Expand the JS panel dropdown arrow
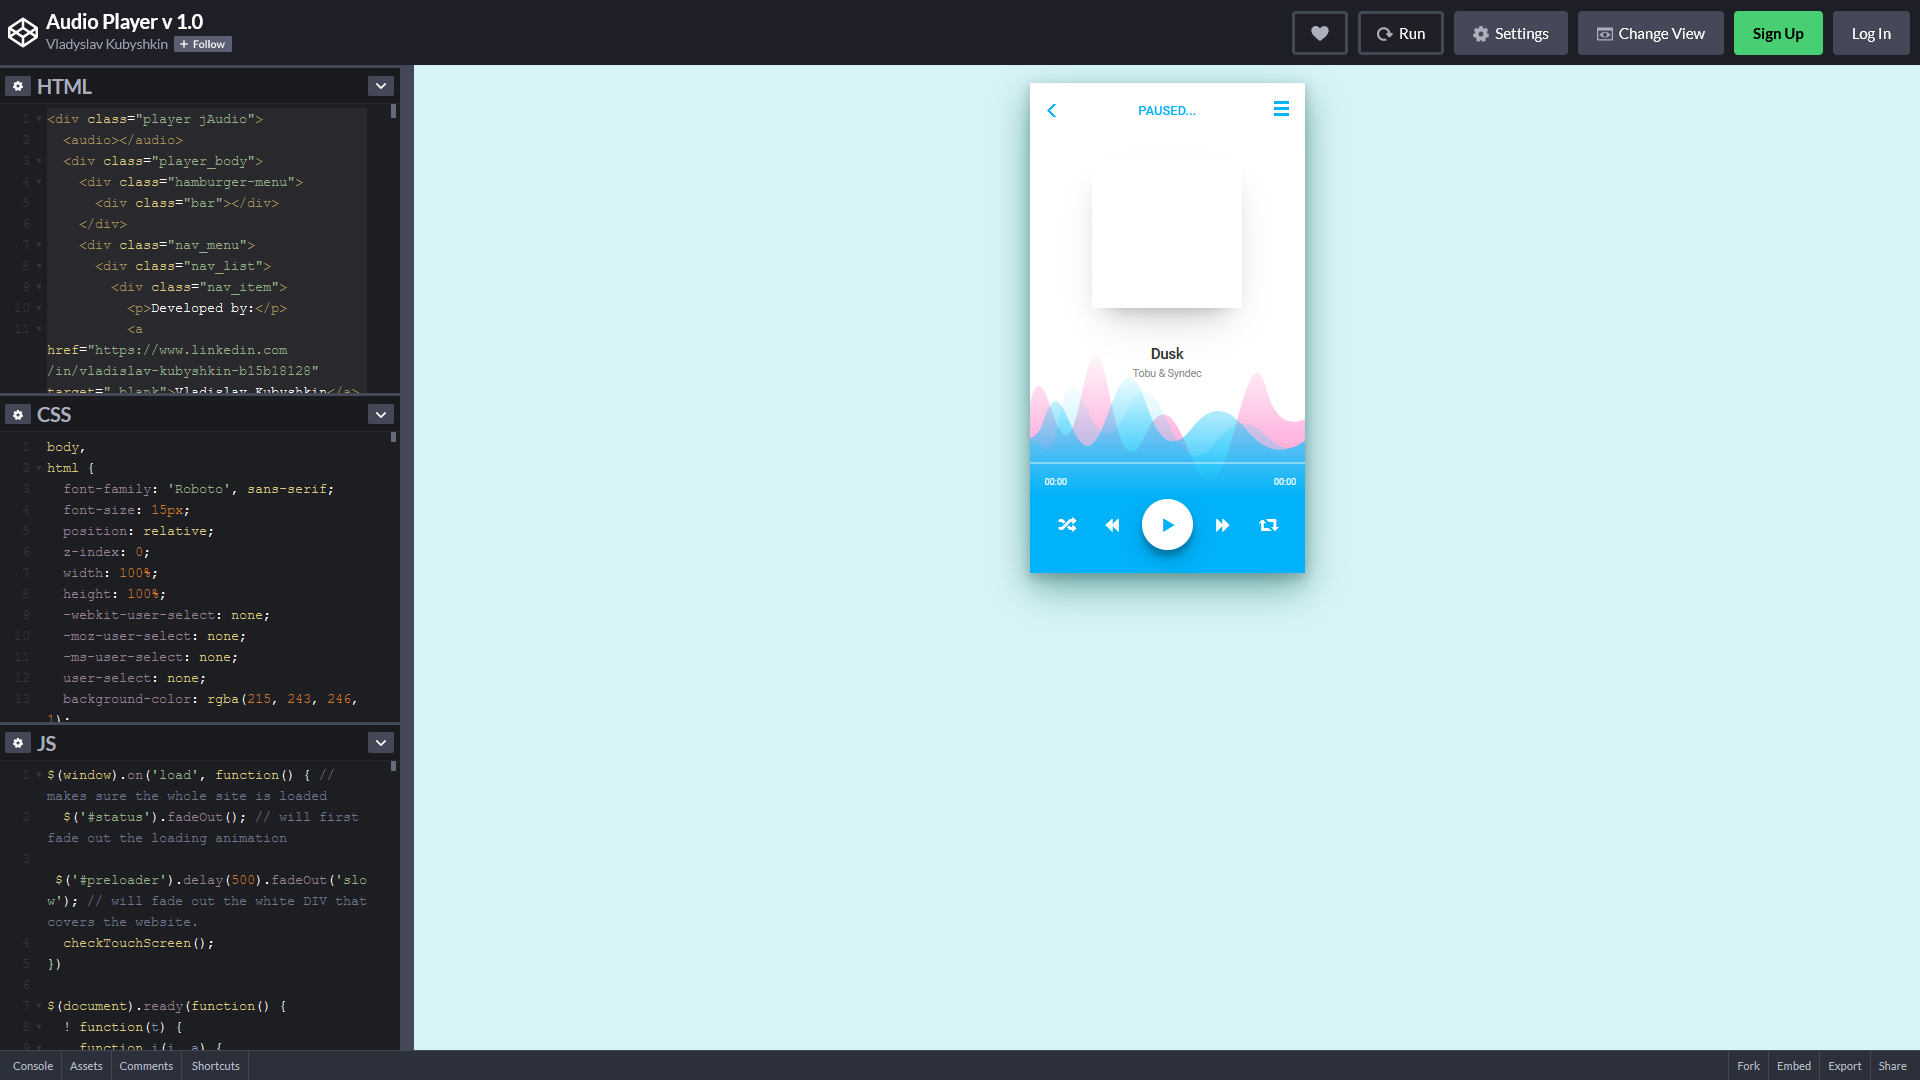This screenshot has width=1920, height=1080. click(x=381, y=743)
